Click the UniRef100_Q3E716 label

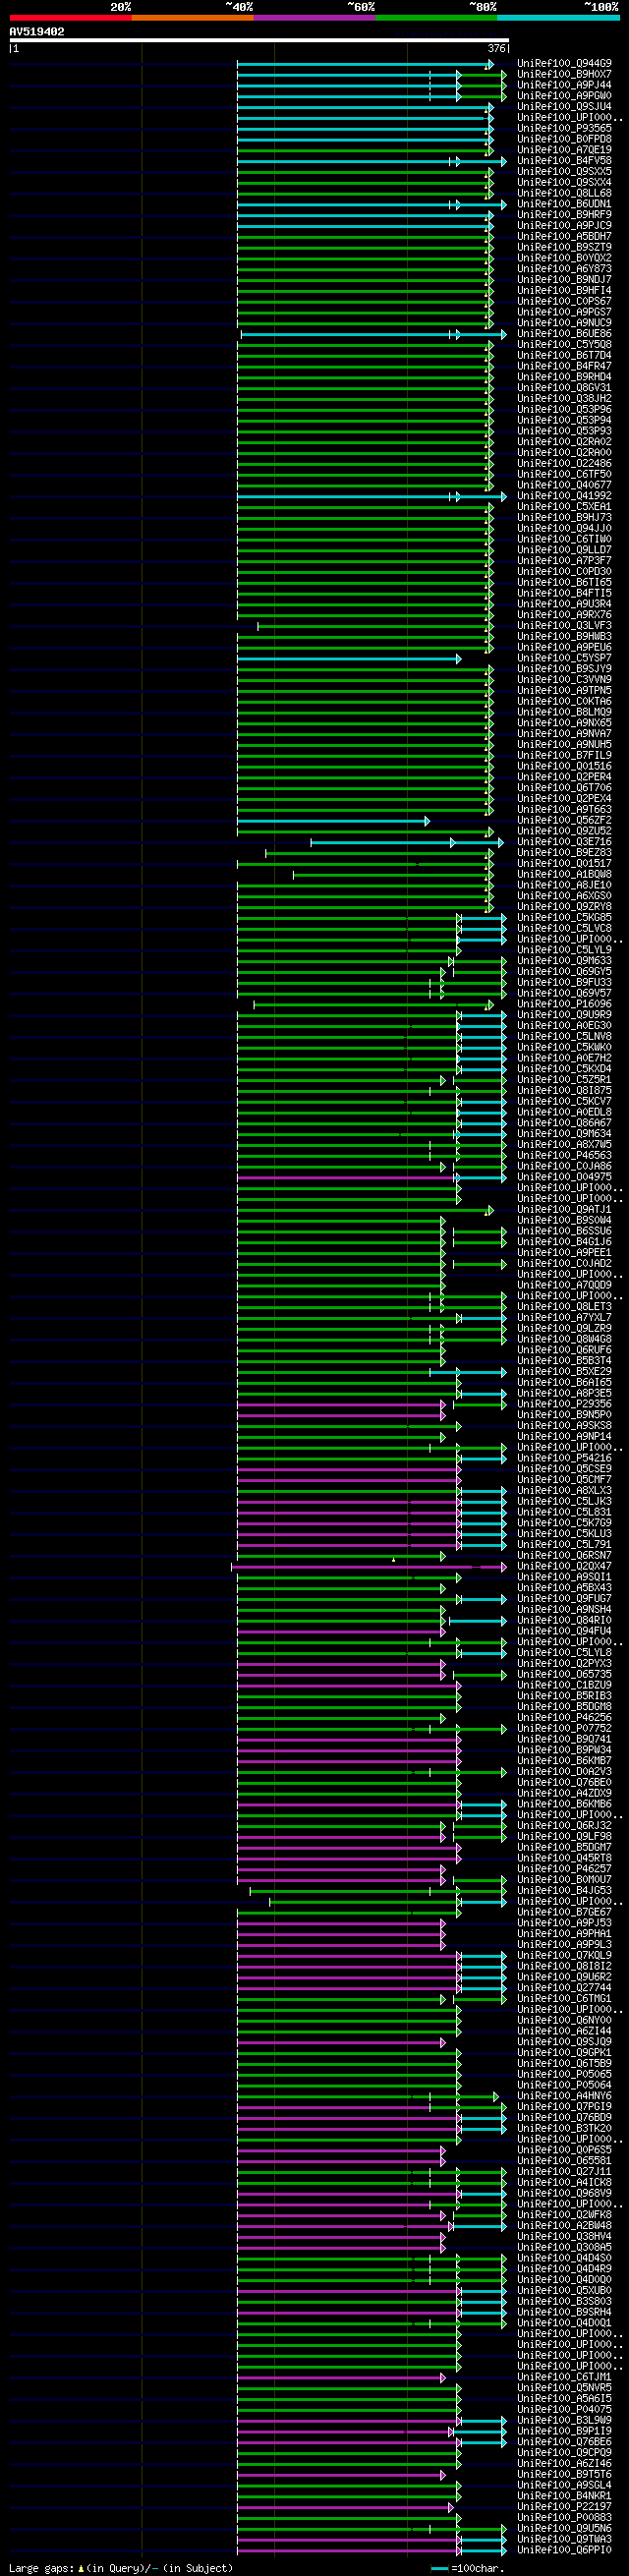pos(564,842)
